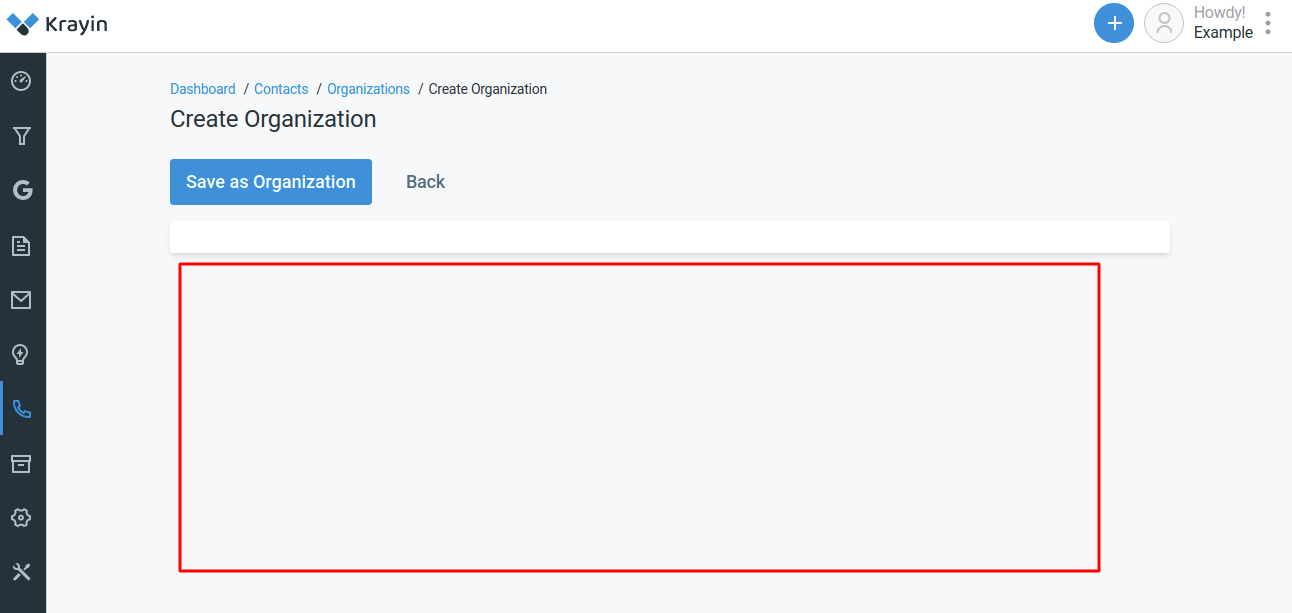Open the Contacts phone icon

click(22, 408)
